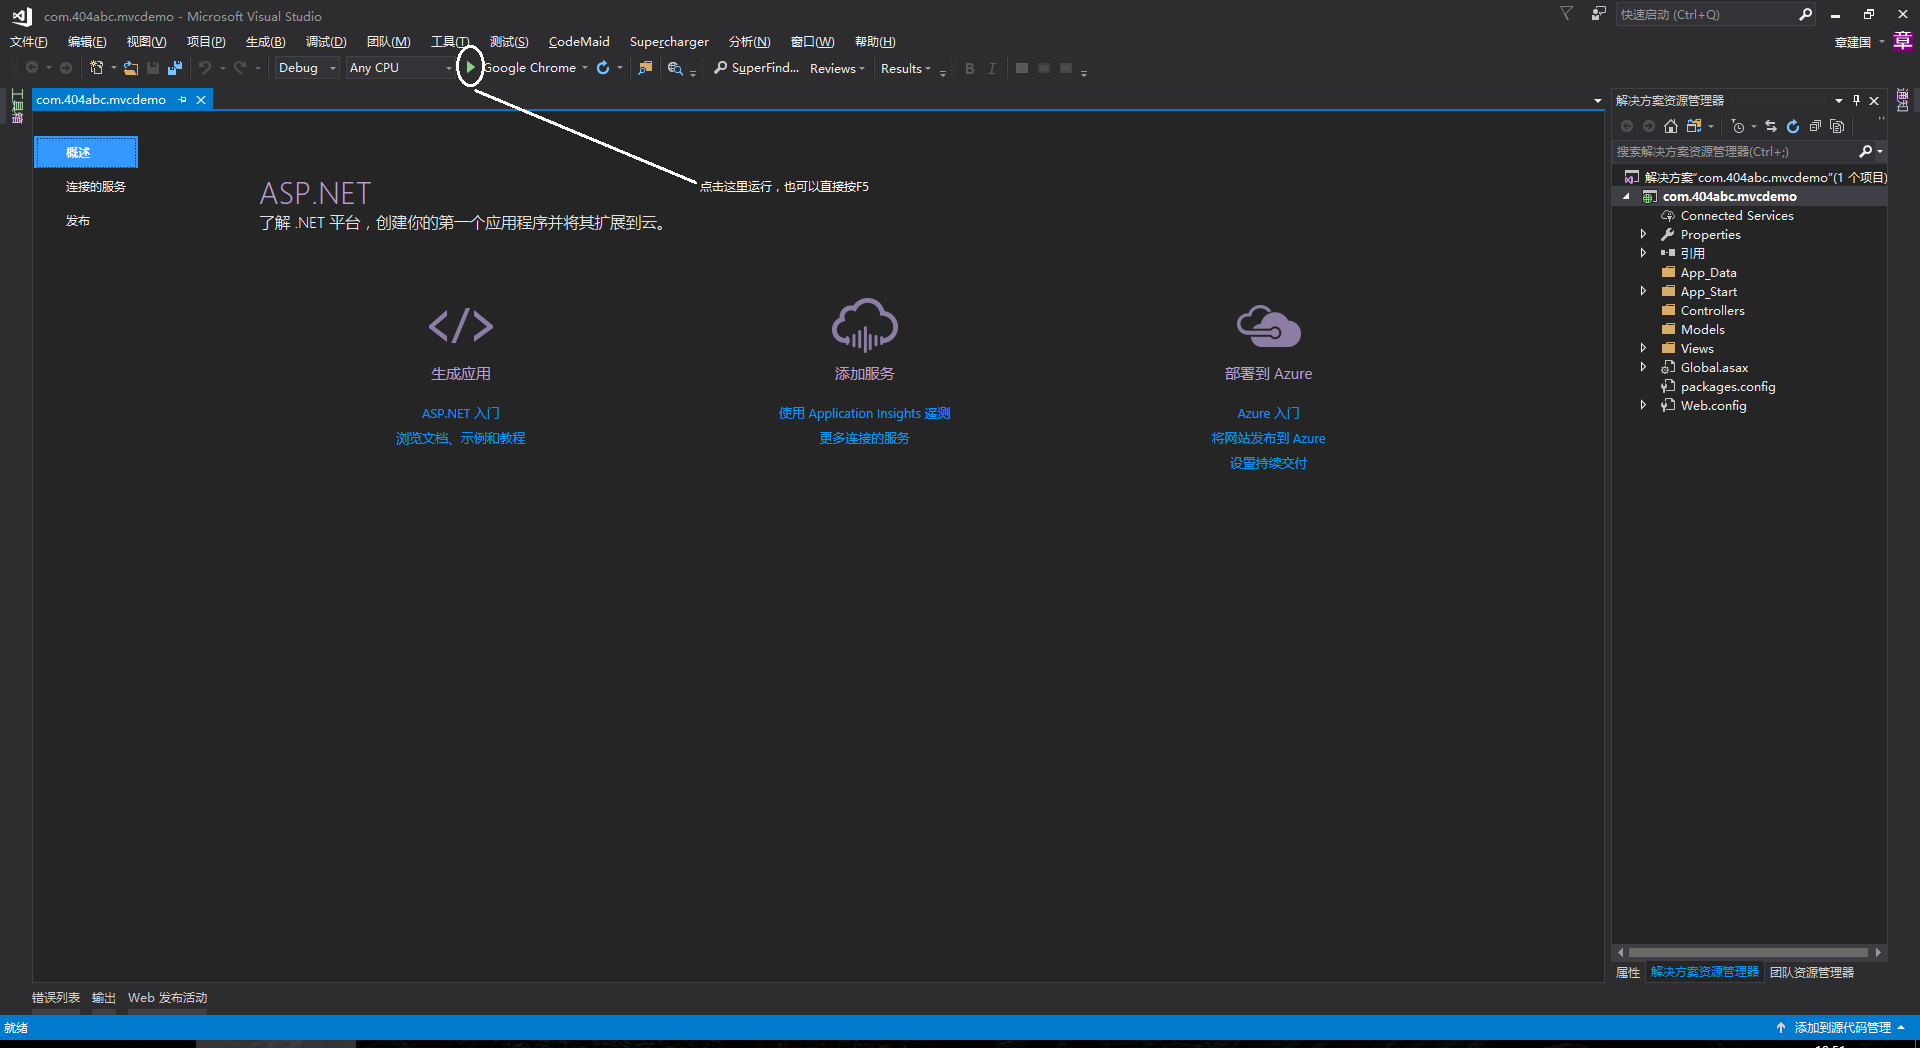Collapse the com.404abc.mvcdemo project node
This screenshot has width=1920, height=1048.
[1626, 196]
